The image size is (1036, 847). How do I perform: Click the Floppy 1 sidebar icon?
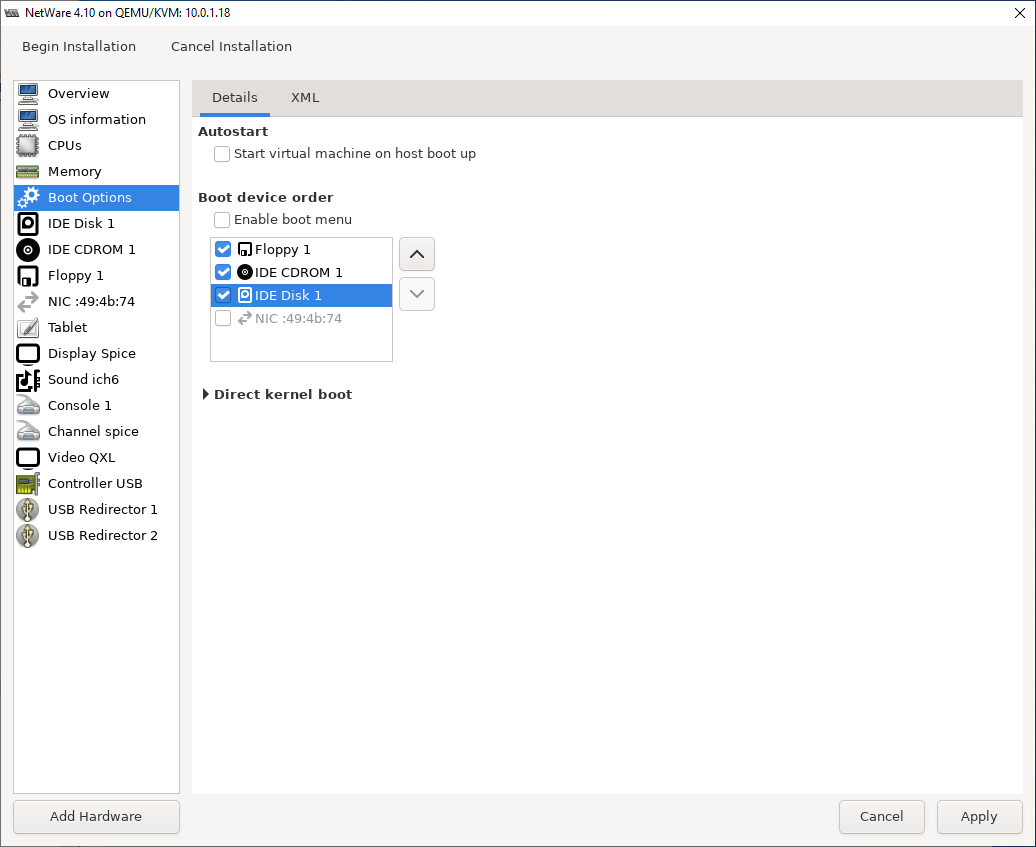click(28, 276)
